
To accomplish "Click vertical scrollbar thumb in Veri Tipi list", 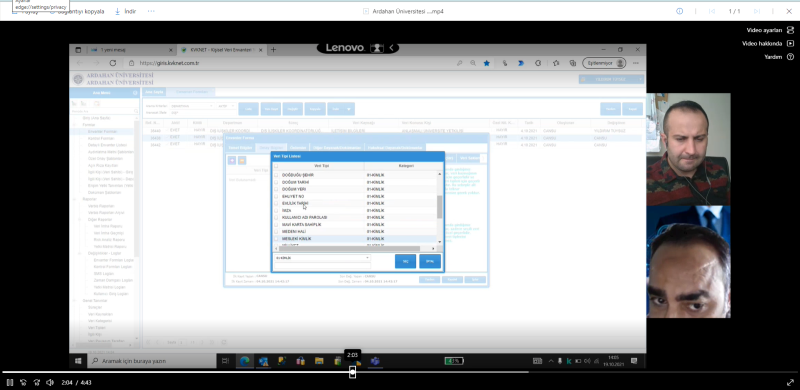I will tap(440, 207).
